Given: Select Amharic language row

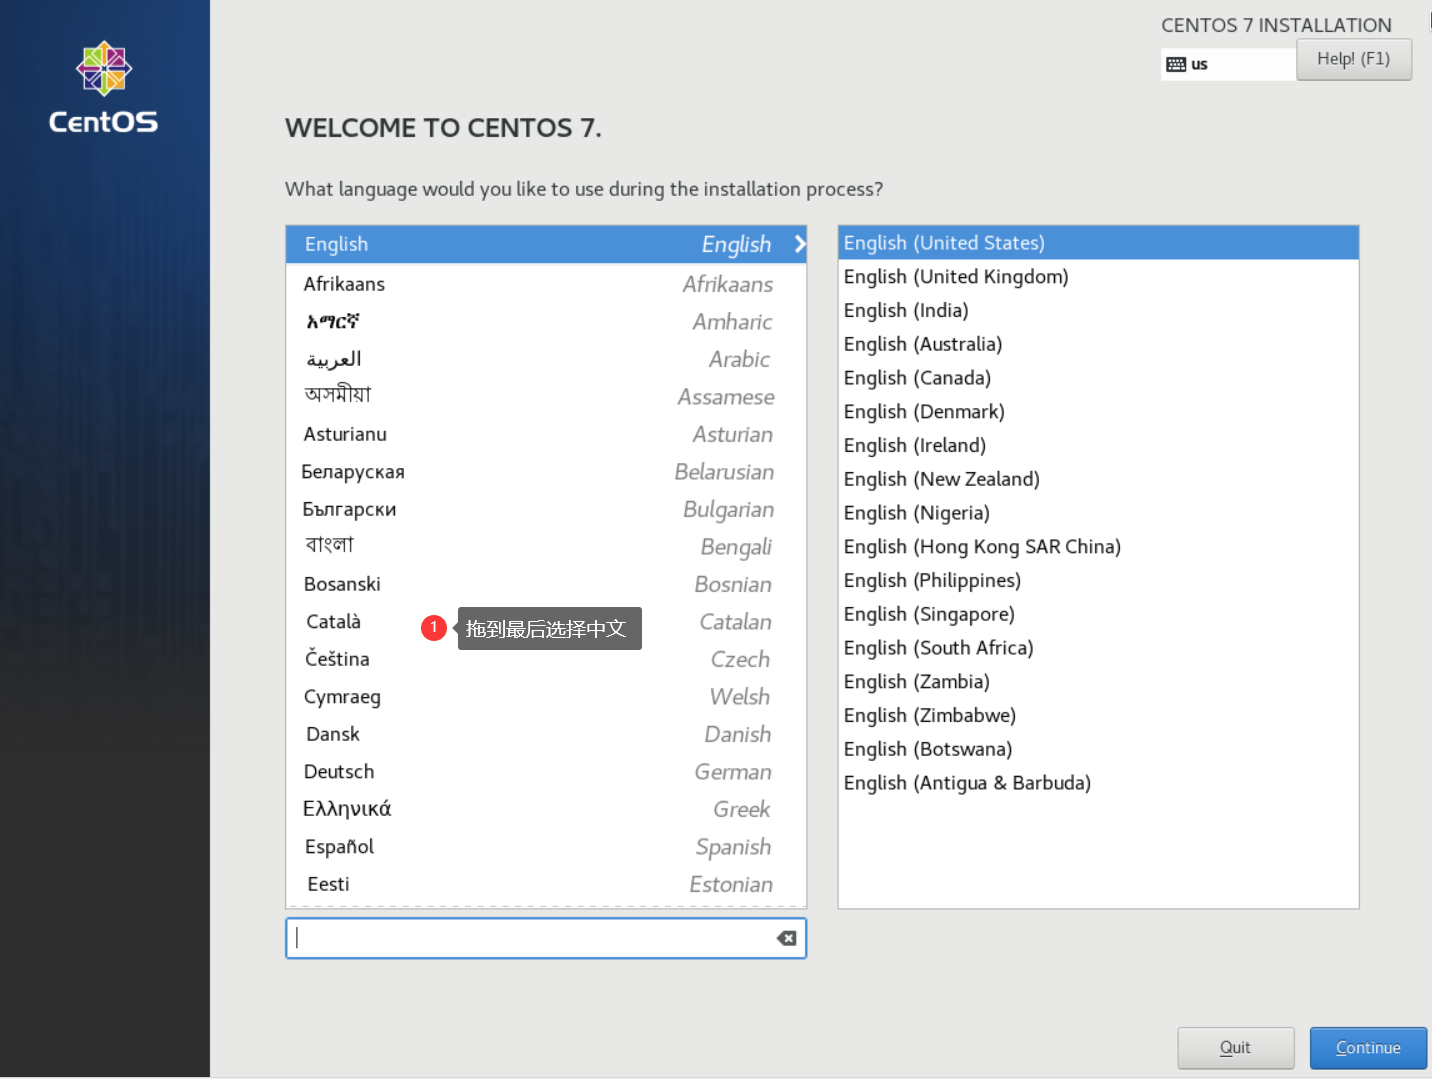Looking at the screenshot, I should 546,322.
